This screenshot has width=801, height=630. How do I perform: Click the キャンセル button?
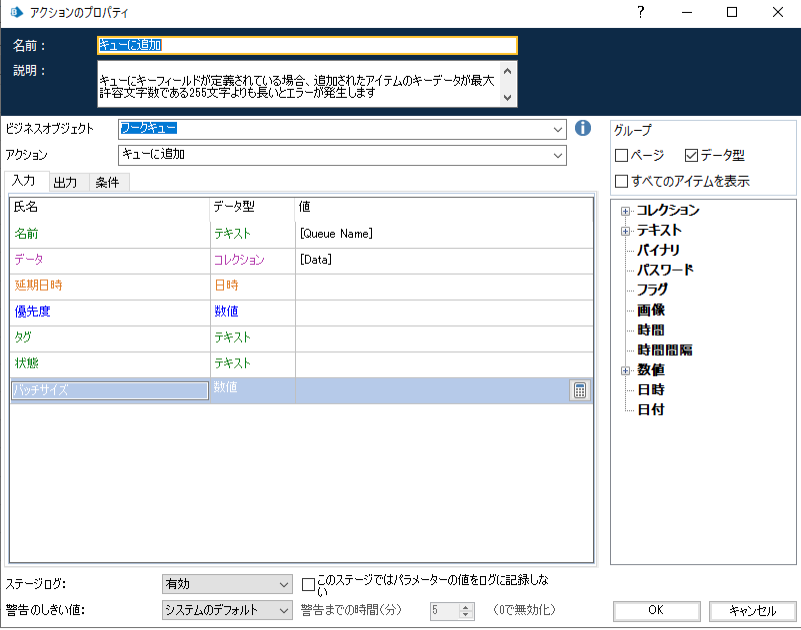coord(752,610)
